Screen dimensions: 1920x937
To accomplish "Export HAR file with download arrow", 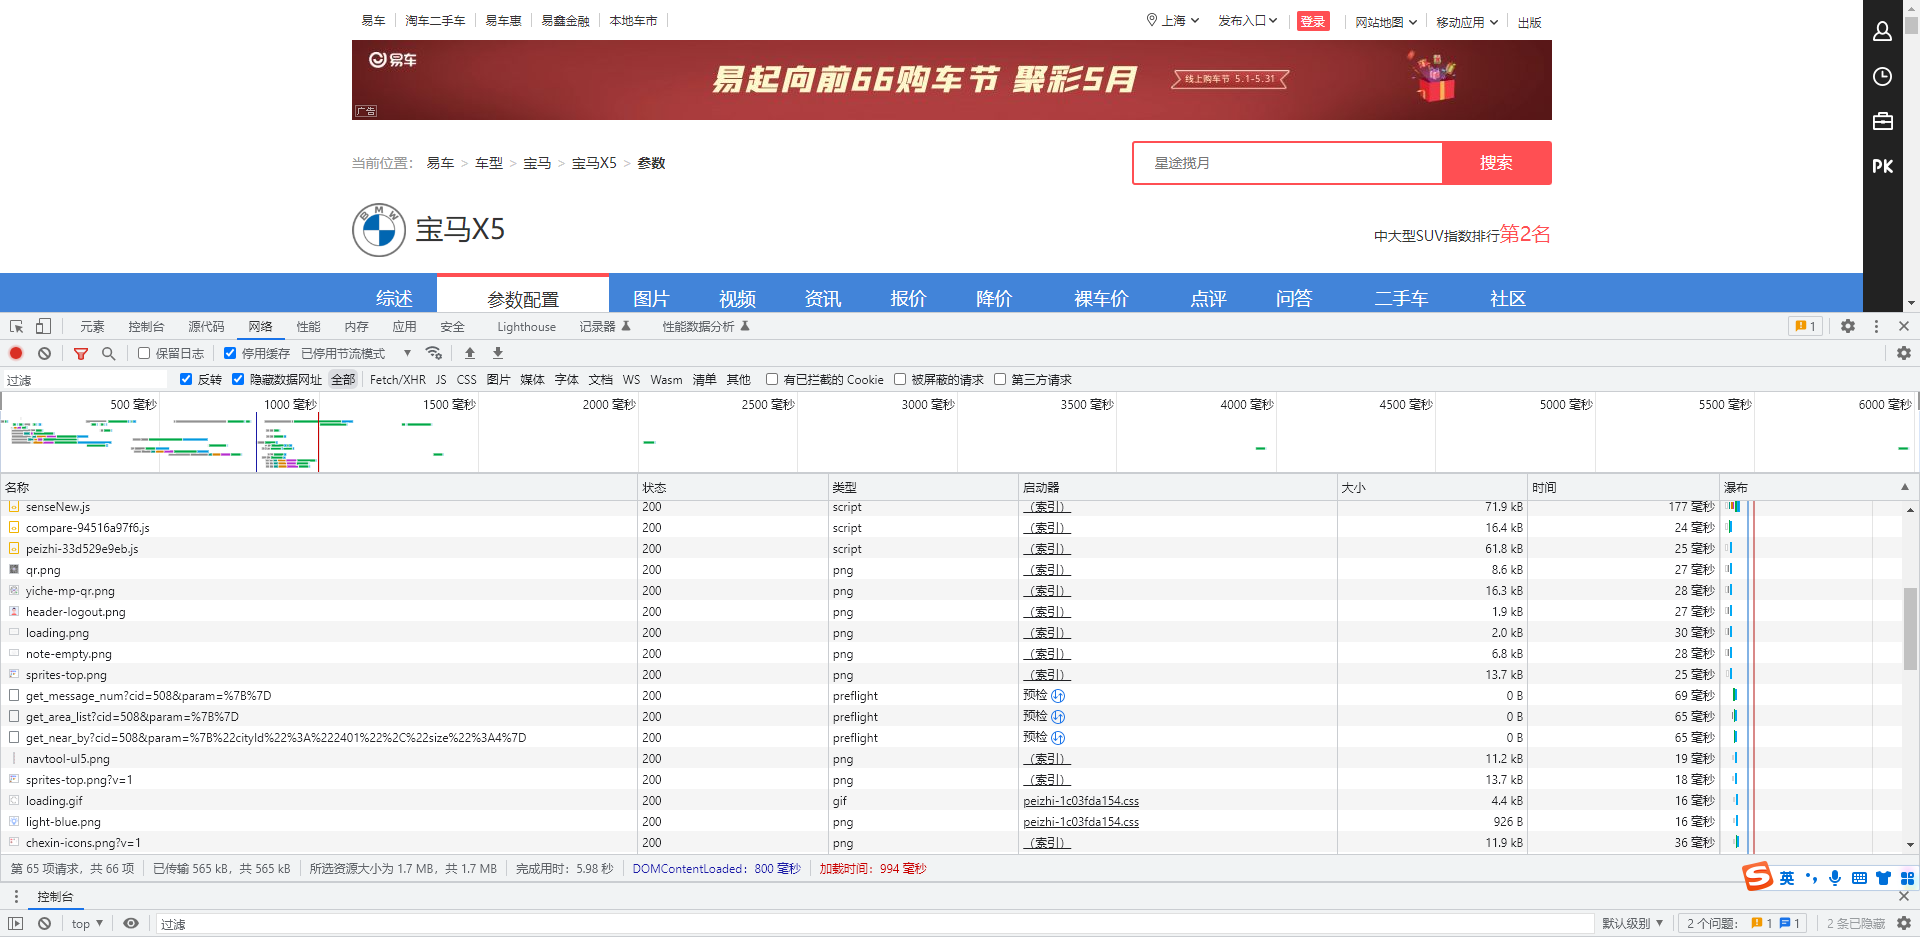I will [x=498, y=353].
